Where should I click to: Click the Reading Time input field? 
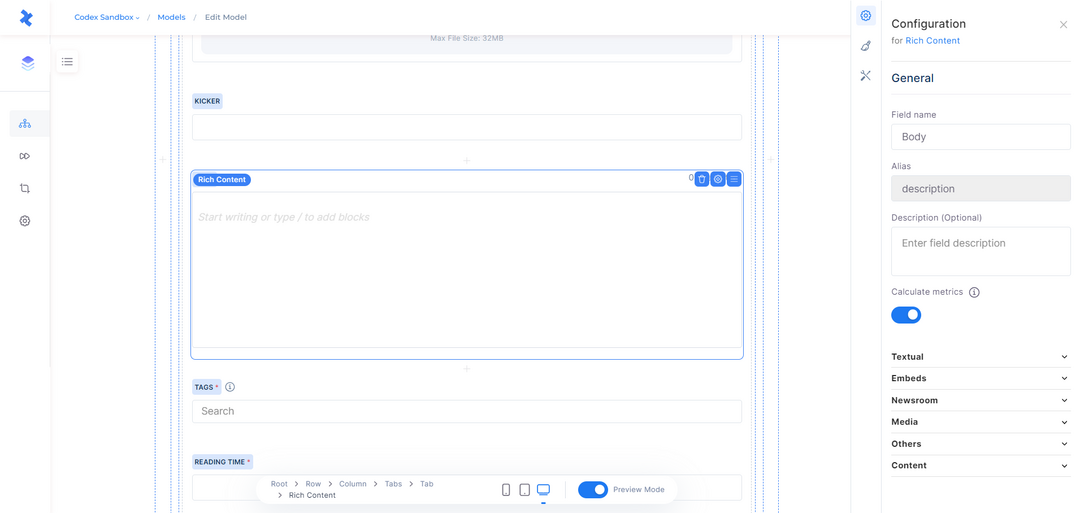(x=467, y=487)
